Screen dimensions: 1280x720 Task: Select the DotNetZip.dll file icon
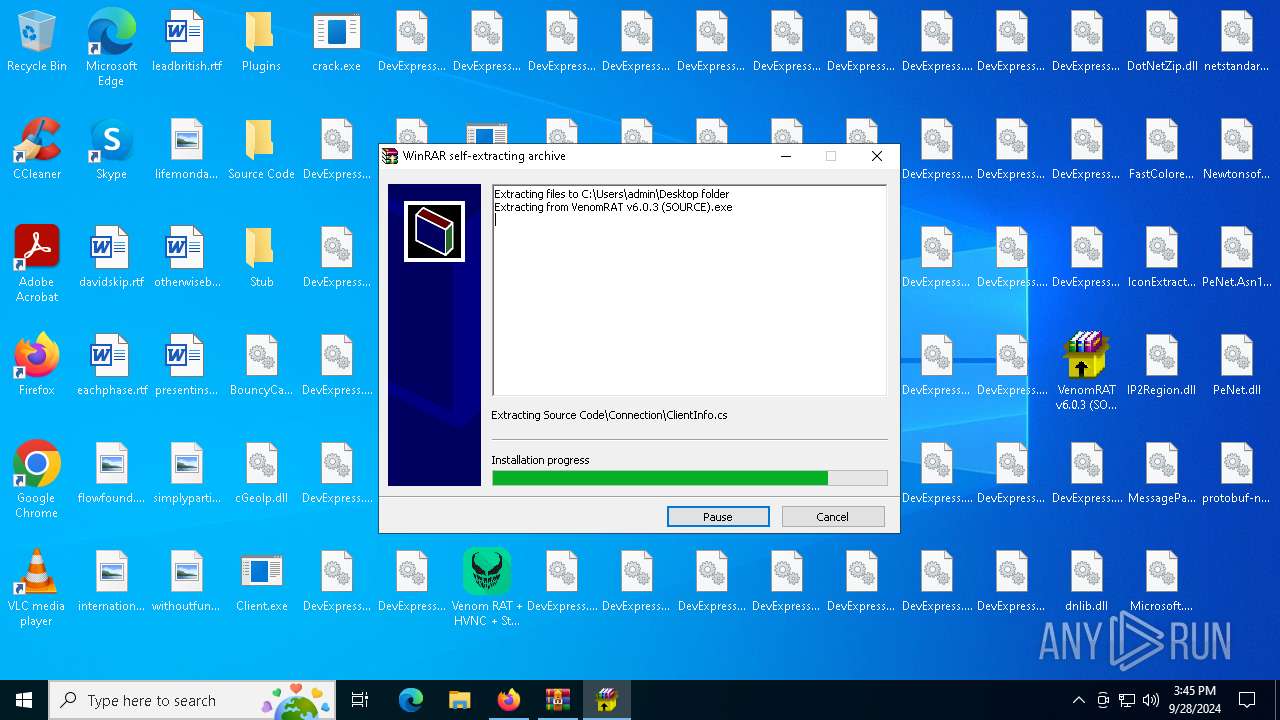pos(1161,41)
